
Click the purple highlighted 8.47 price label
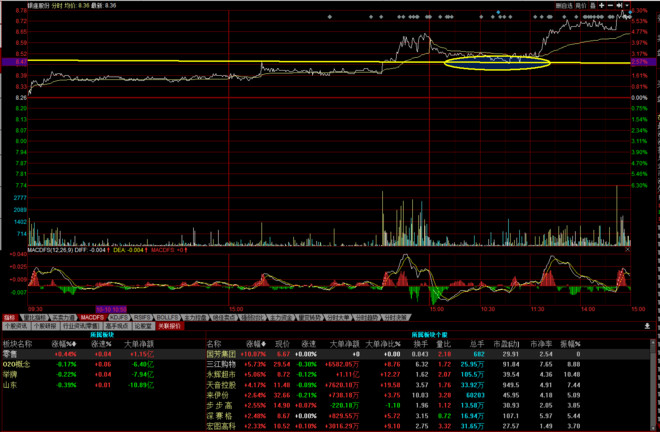[x=14, y=62]
